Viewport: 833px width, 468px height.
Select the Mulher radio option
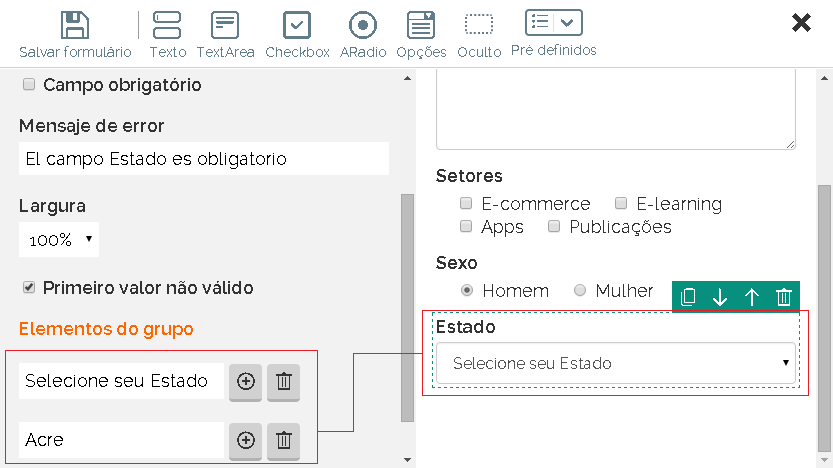click(x=580, y=291)
